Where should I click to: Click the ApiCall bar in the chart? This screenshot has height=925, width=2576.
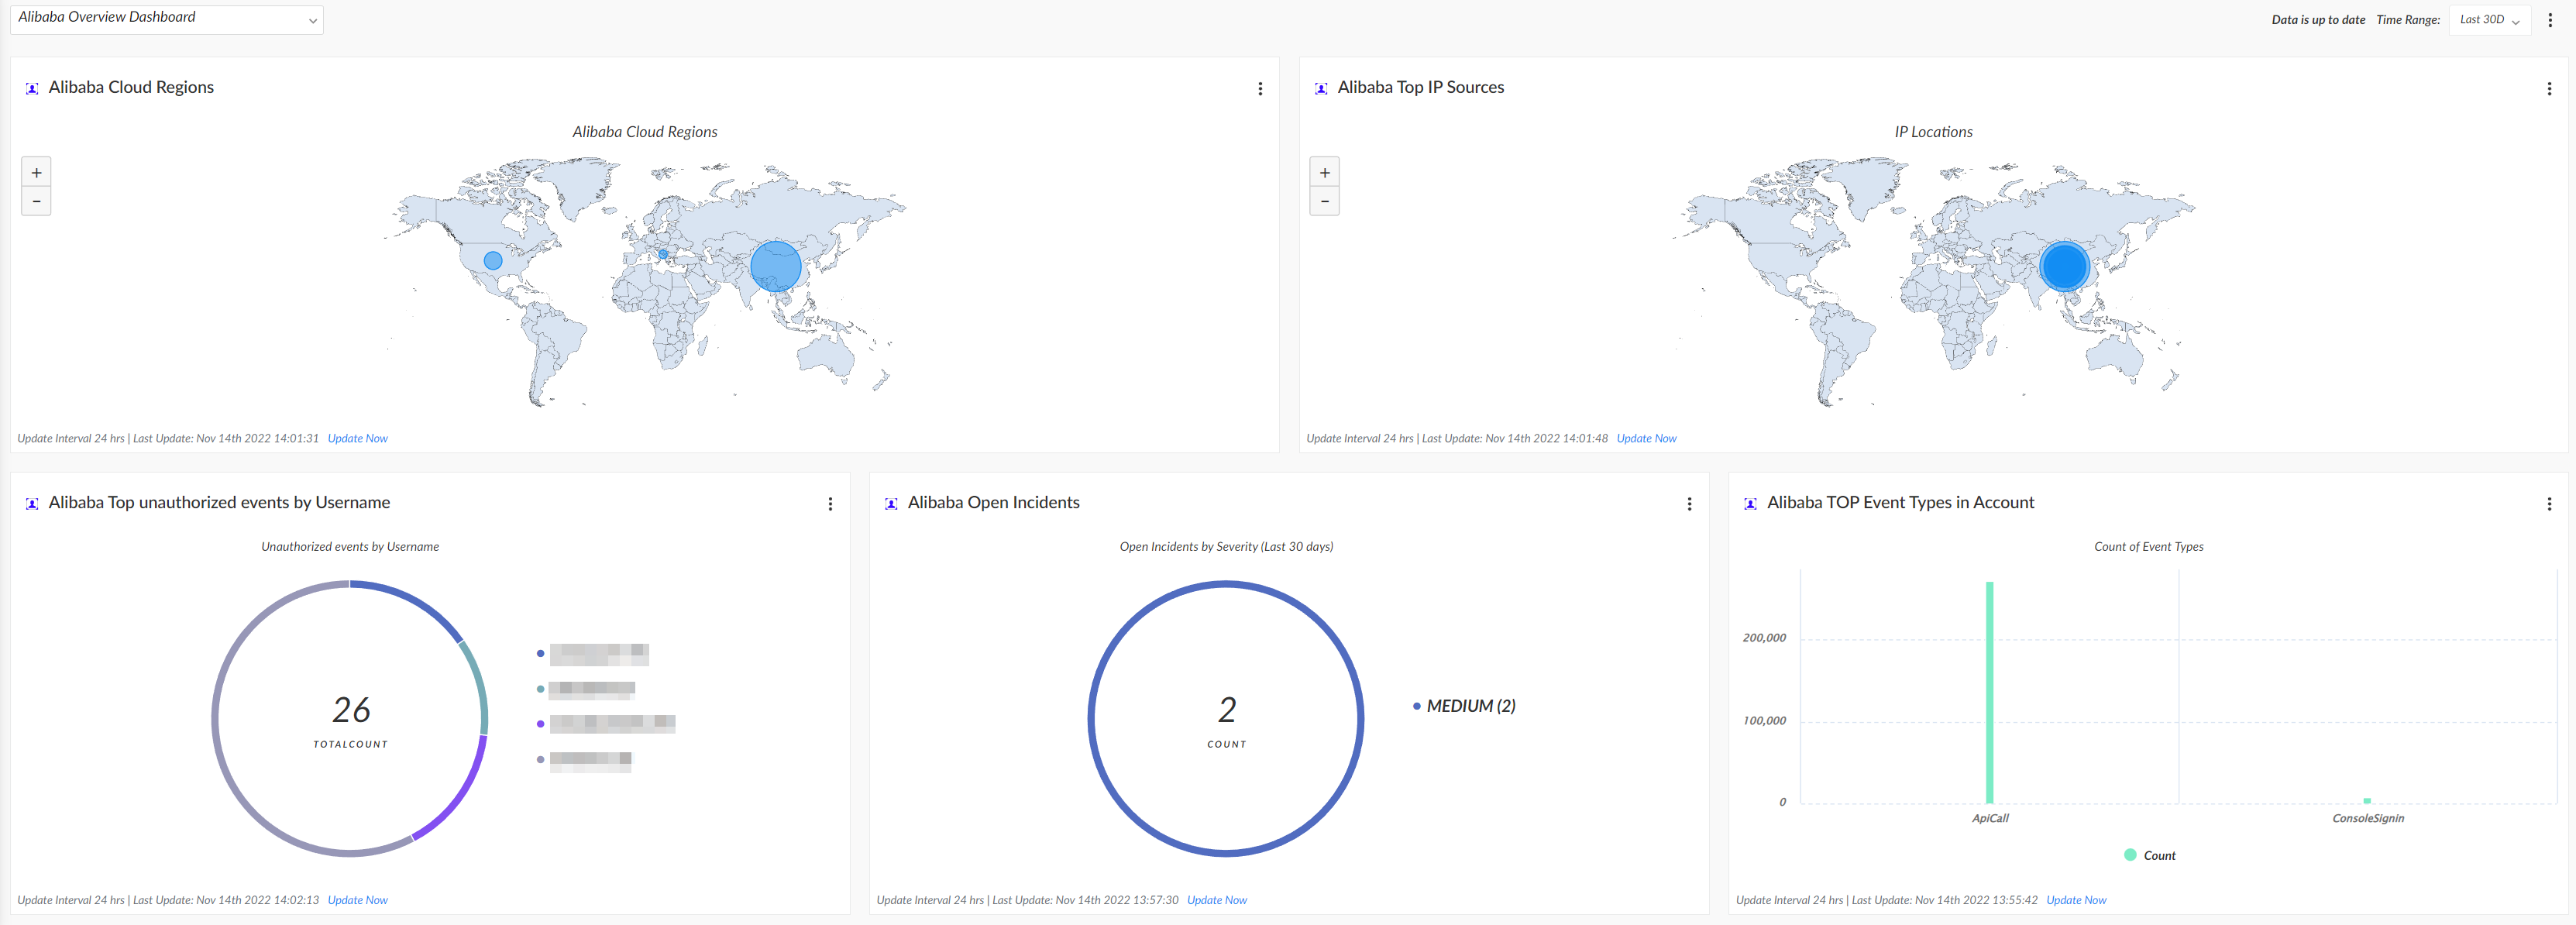coord(1989,692)
